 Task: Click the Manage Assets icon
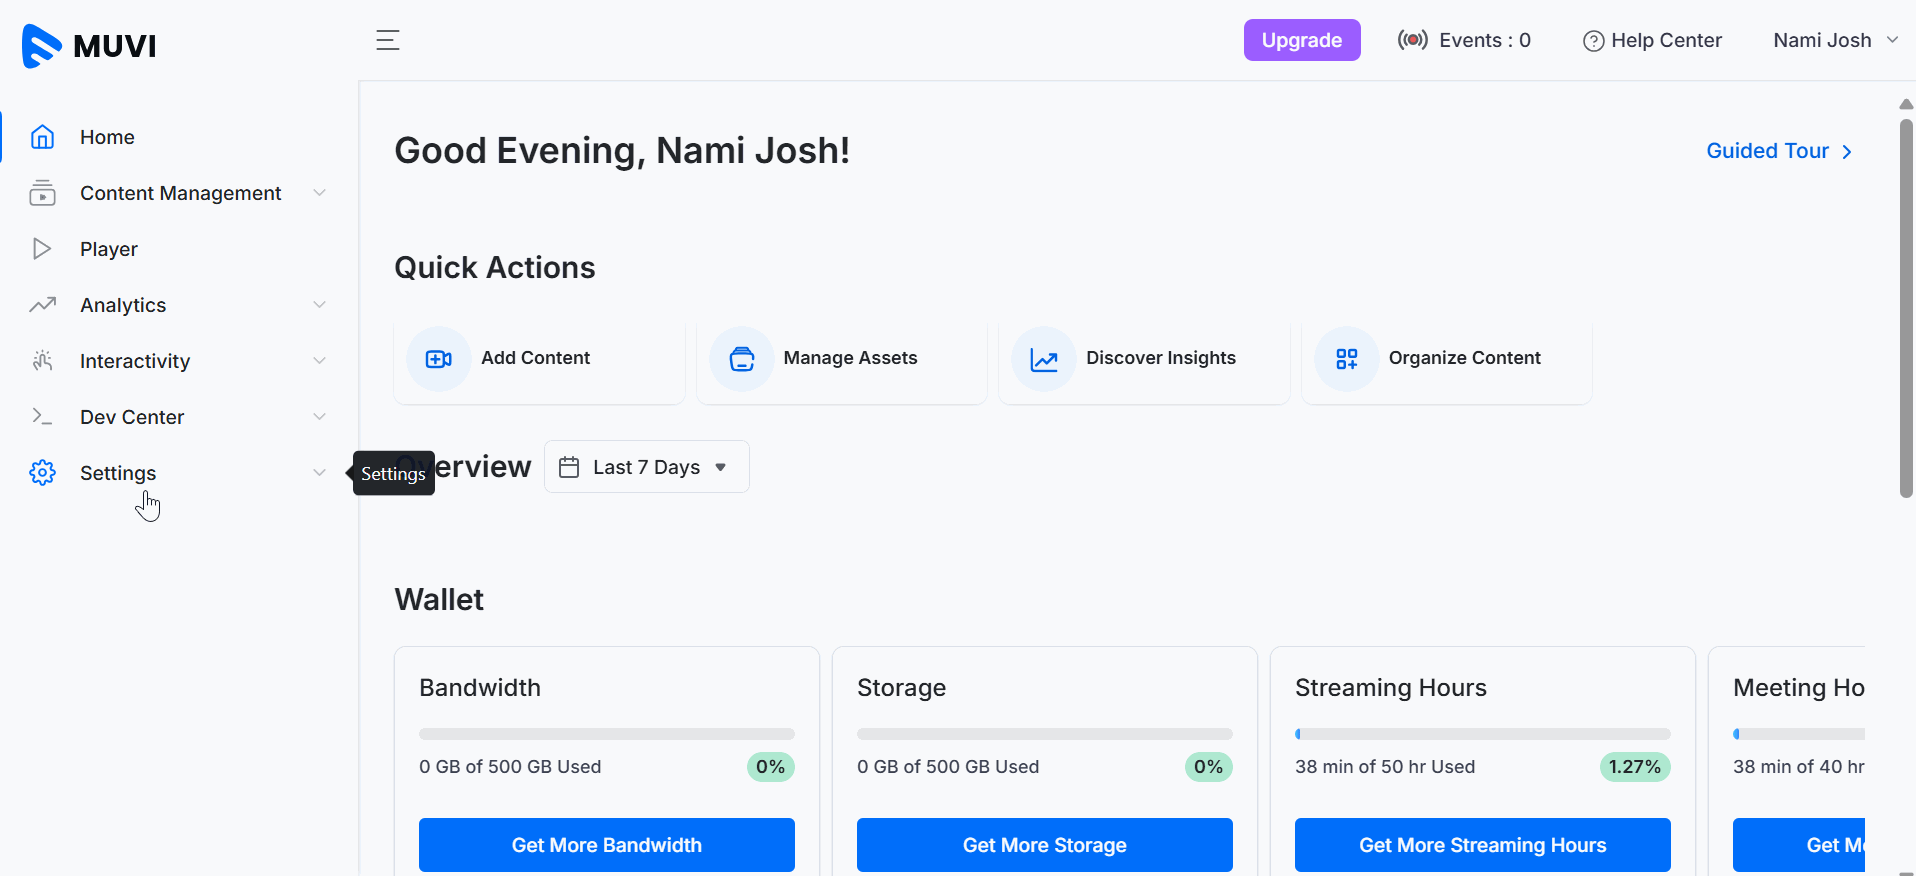742,359
